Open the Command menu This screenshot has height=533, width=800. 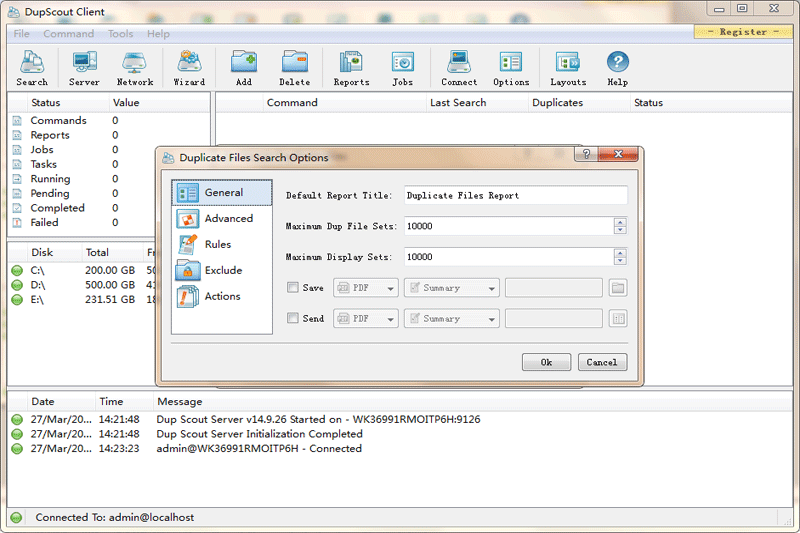(68, 34)
